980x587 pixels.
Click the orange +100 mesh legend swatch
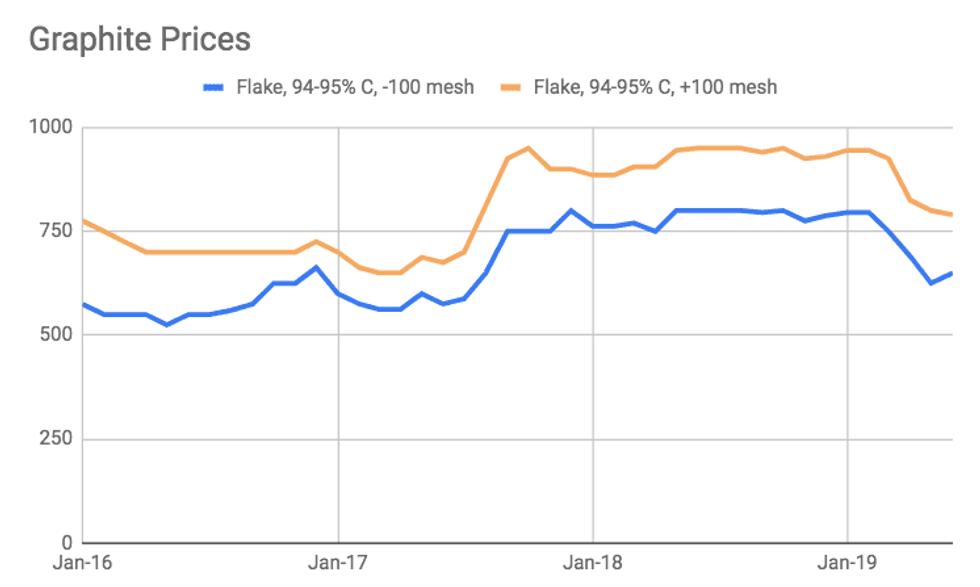pyautogui.click(x=510, y=87)
